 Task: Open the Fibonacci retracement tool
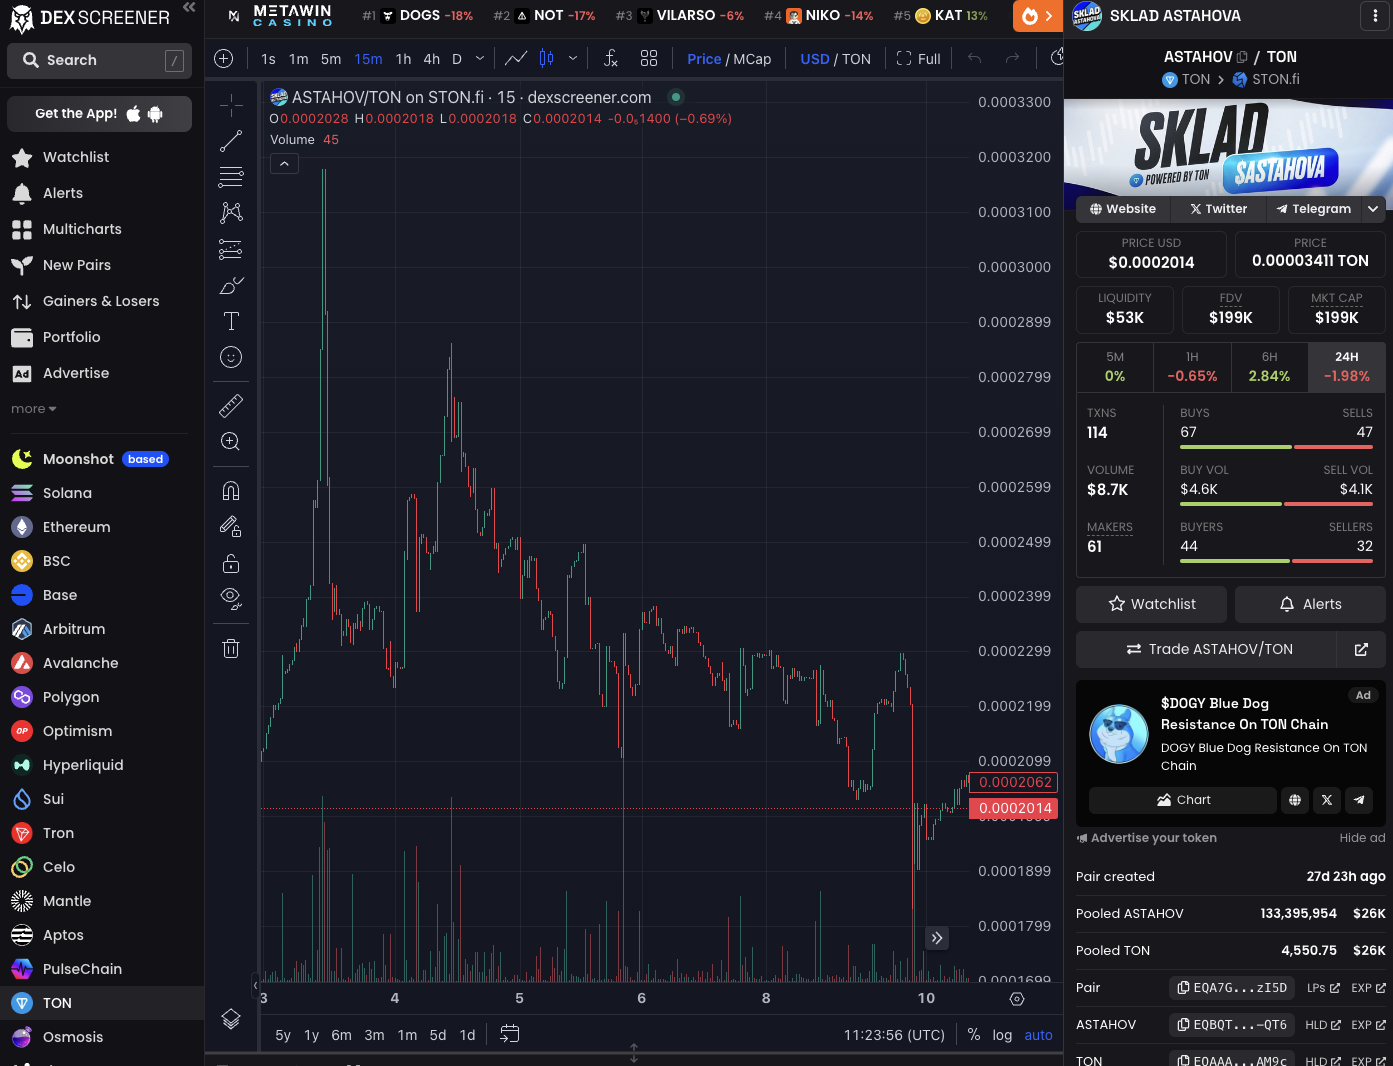231,177
